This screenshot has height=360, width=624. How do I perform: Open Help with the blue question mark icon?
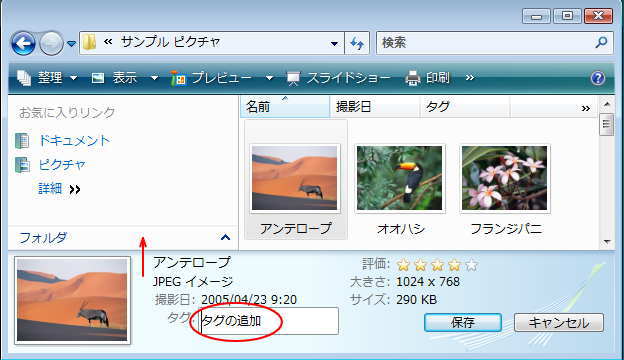[x=598, y=78]
